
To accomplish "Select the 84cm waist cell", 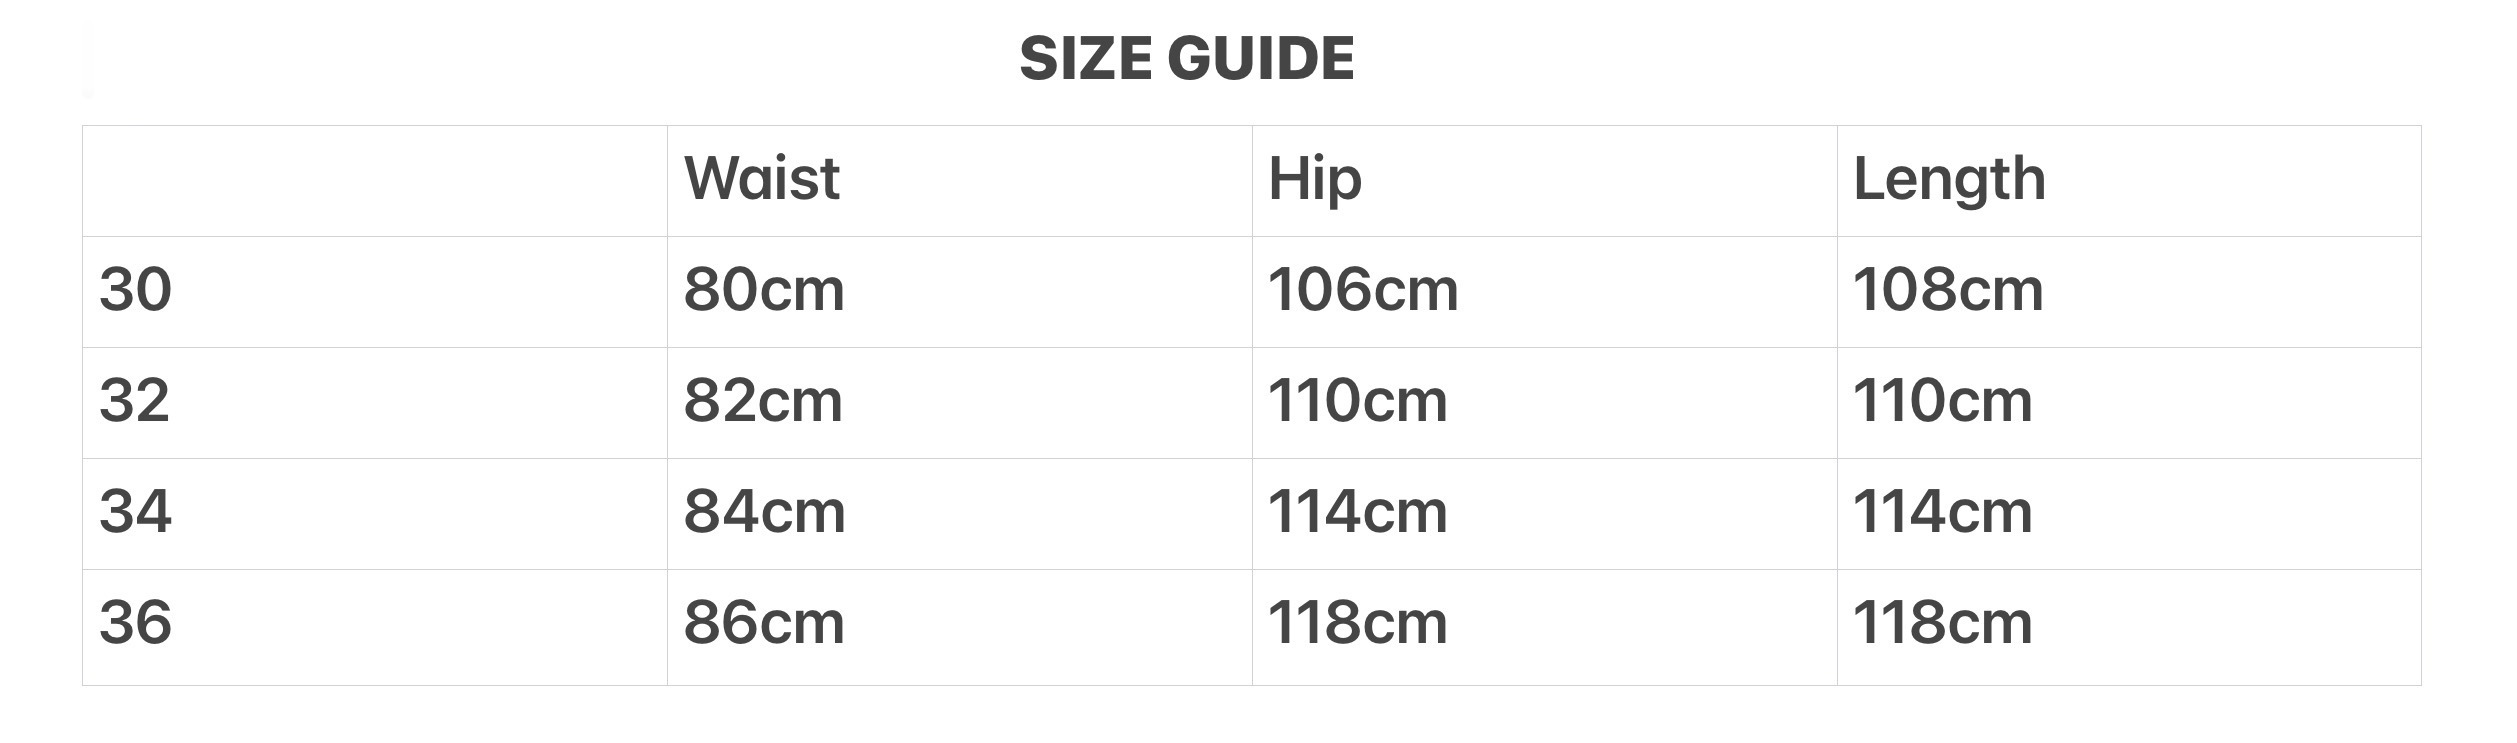I will (764, 513).
